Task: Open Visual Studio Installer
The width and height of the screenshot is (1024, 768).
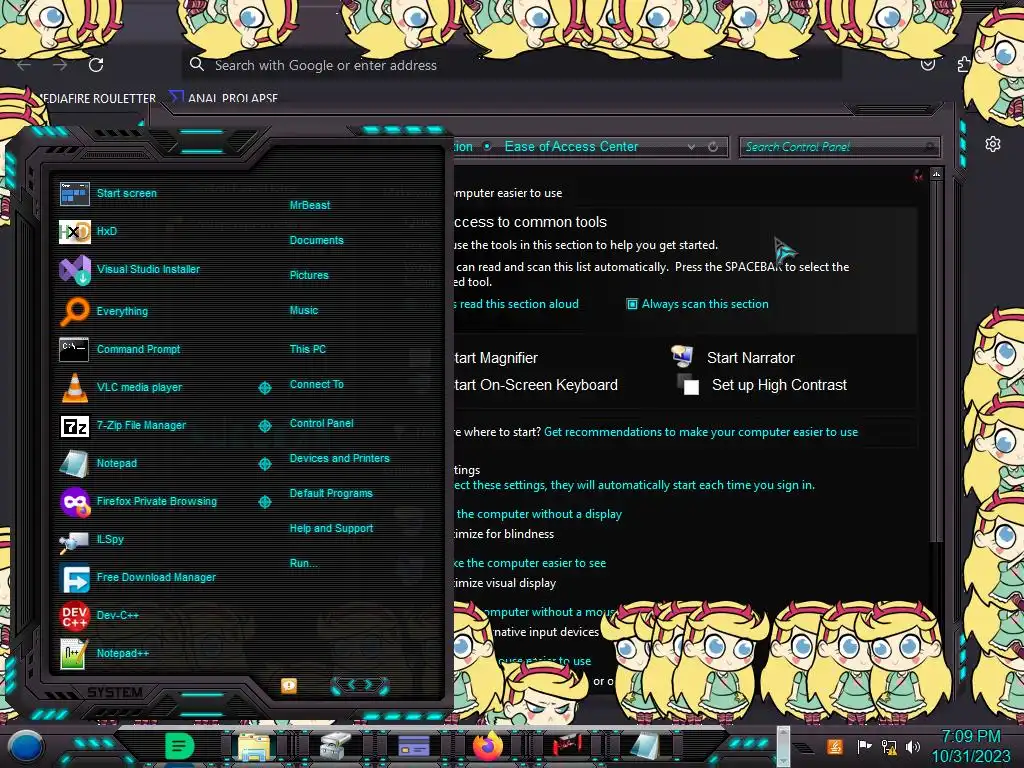Action: pos(129,269)
